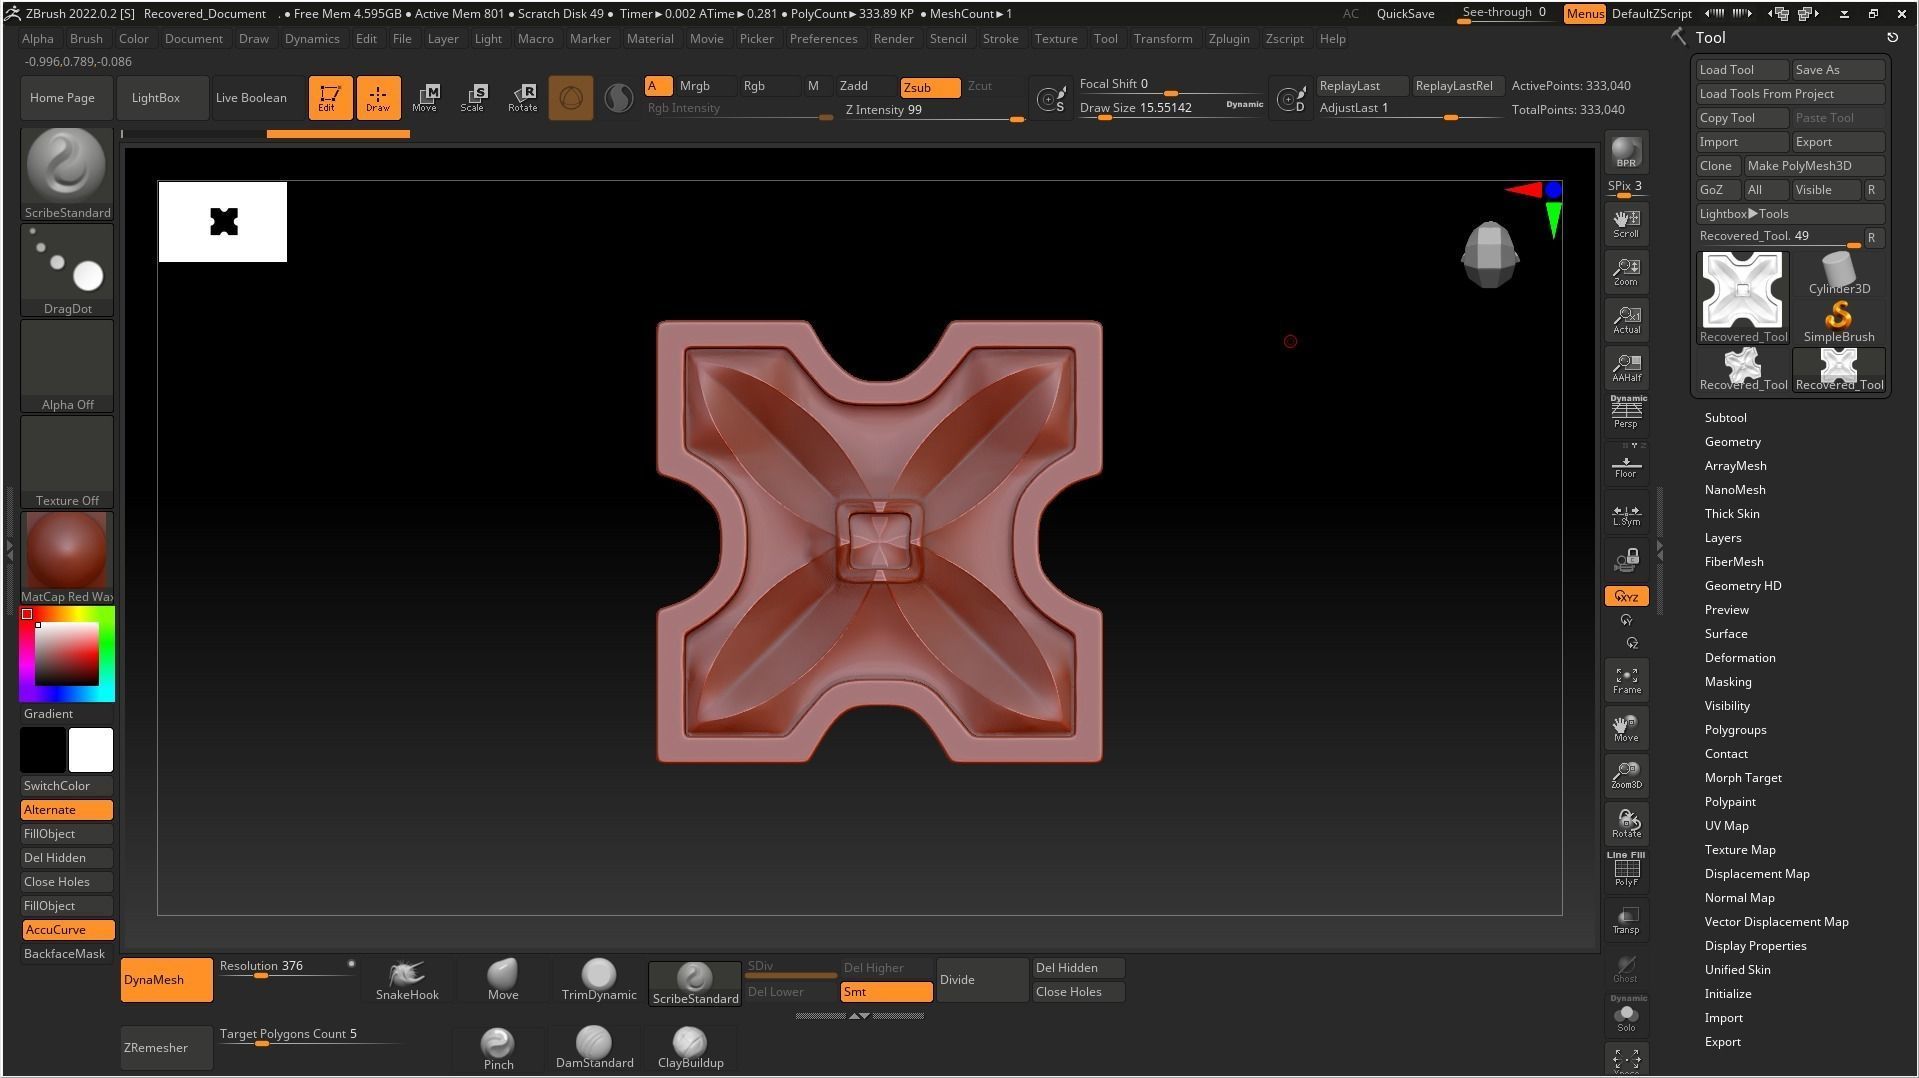
Task: Toggle PolyF line fill display
Action: tap(1626, 870)
